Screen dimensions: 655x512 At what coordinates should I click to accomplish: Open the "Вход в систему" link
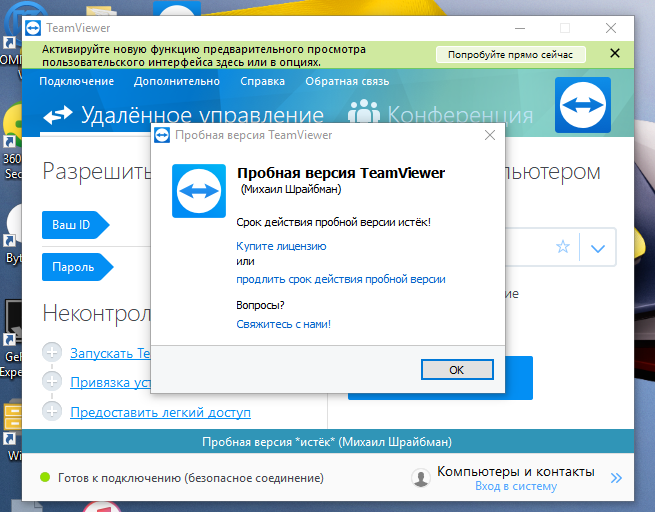click(516, 487)
